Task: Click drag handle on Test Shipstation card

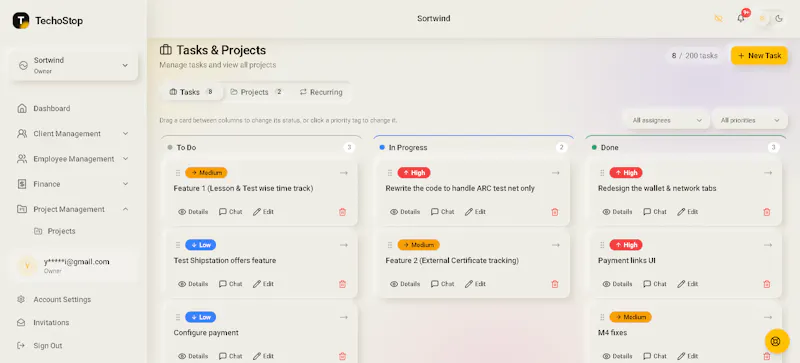Action: (178, 245)
